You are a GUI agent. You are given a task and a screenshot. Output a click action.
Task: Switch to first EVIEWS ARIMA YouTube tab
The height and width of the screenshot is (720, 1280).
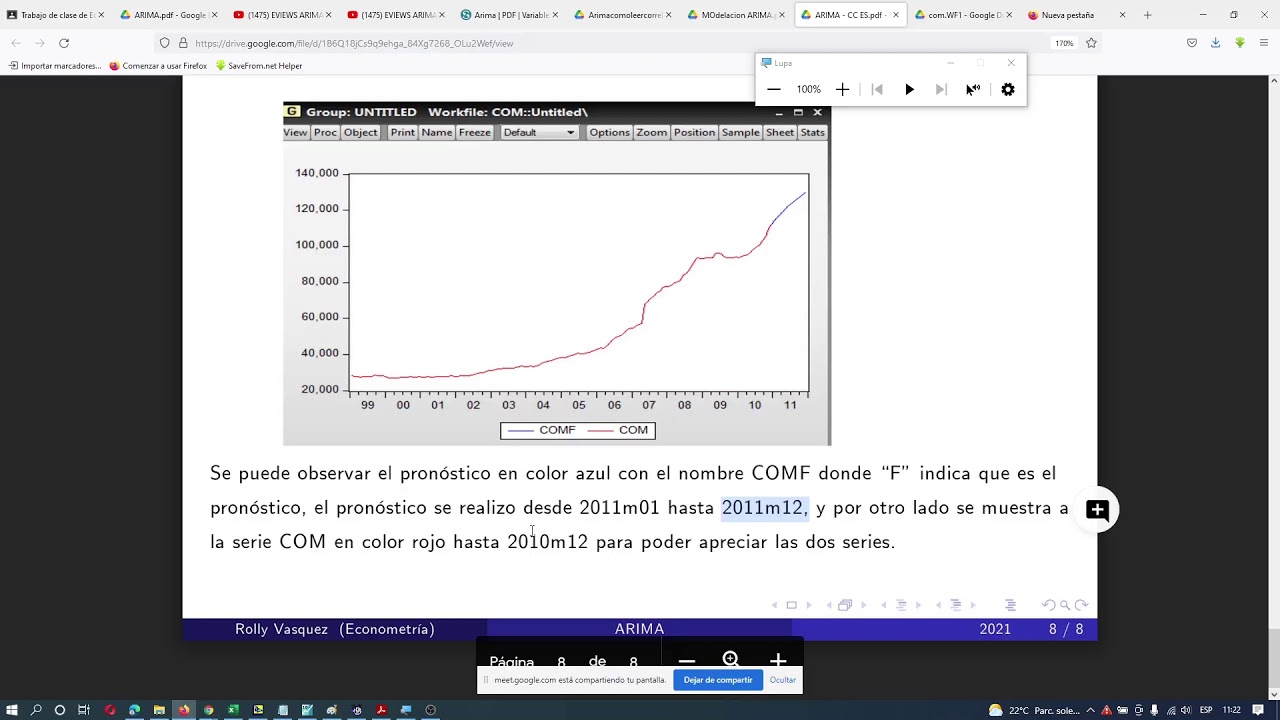280,15
